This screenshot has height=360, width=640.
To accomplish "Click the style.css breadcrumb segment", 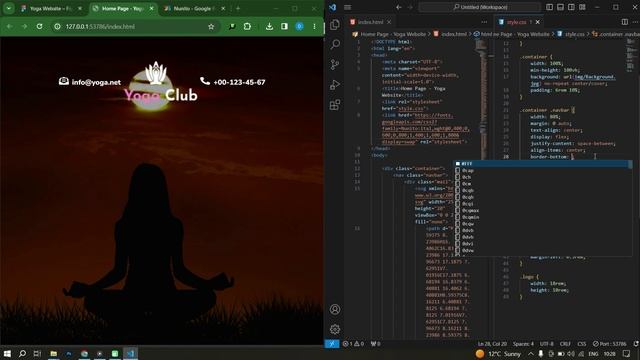I will [x=571, y=34].
